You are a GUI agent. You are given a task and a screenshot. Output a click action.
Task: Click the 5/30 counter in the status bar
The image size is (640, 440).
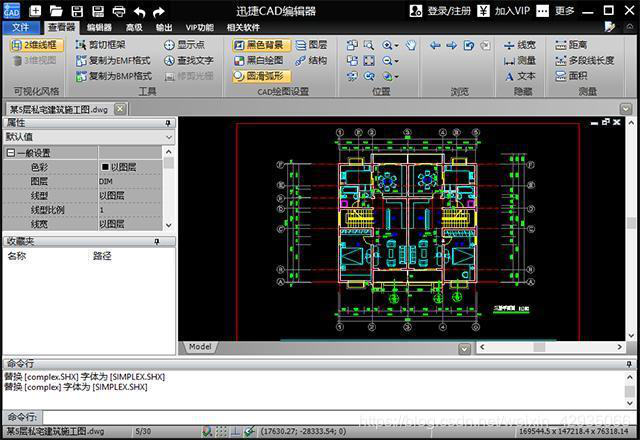tap(143, 431)
